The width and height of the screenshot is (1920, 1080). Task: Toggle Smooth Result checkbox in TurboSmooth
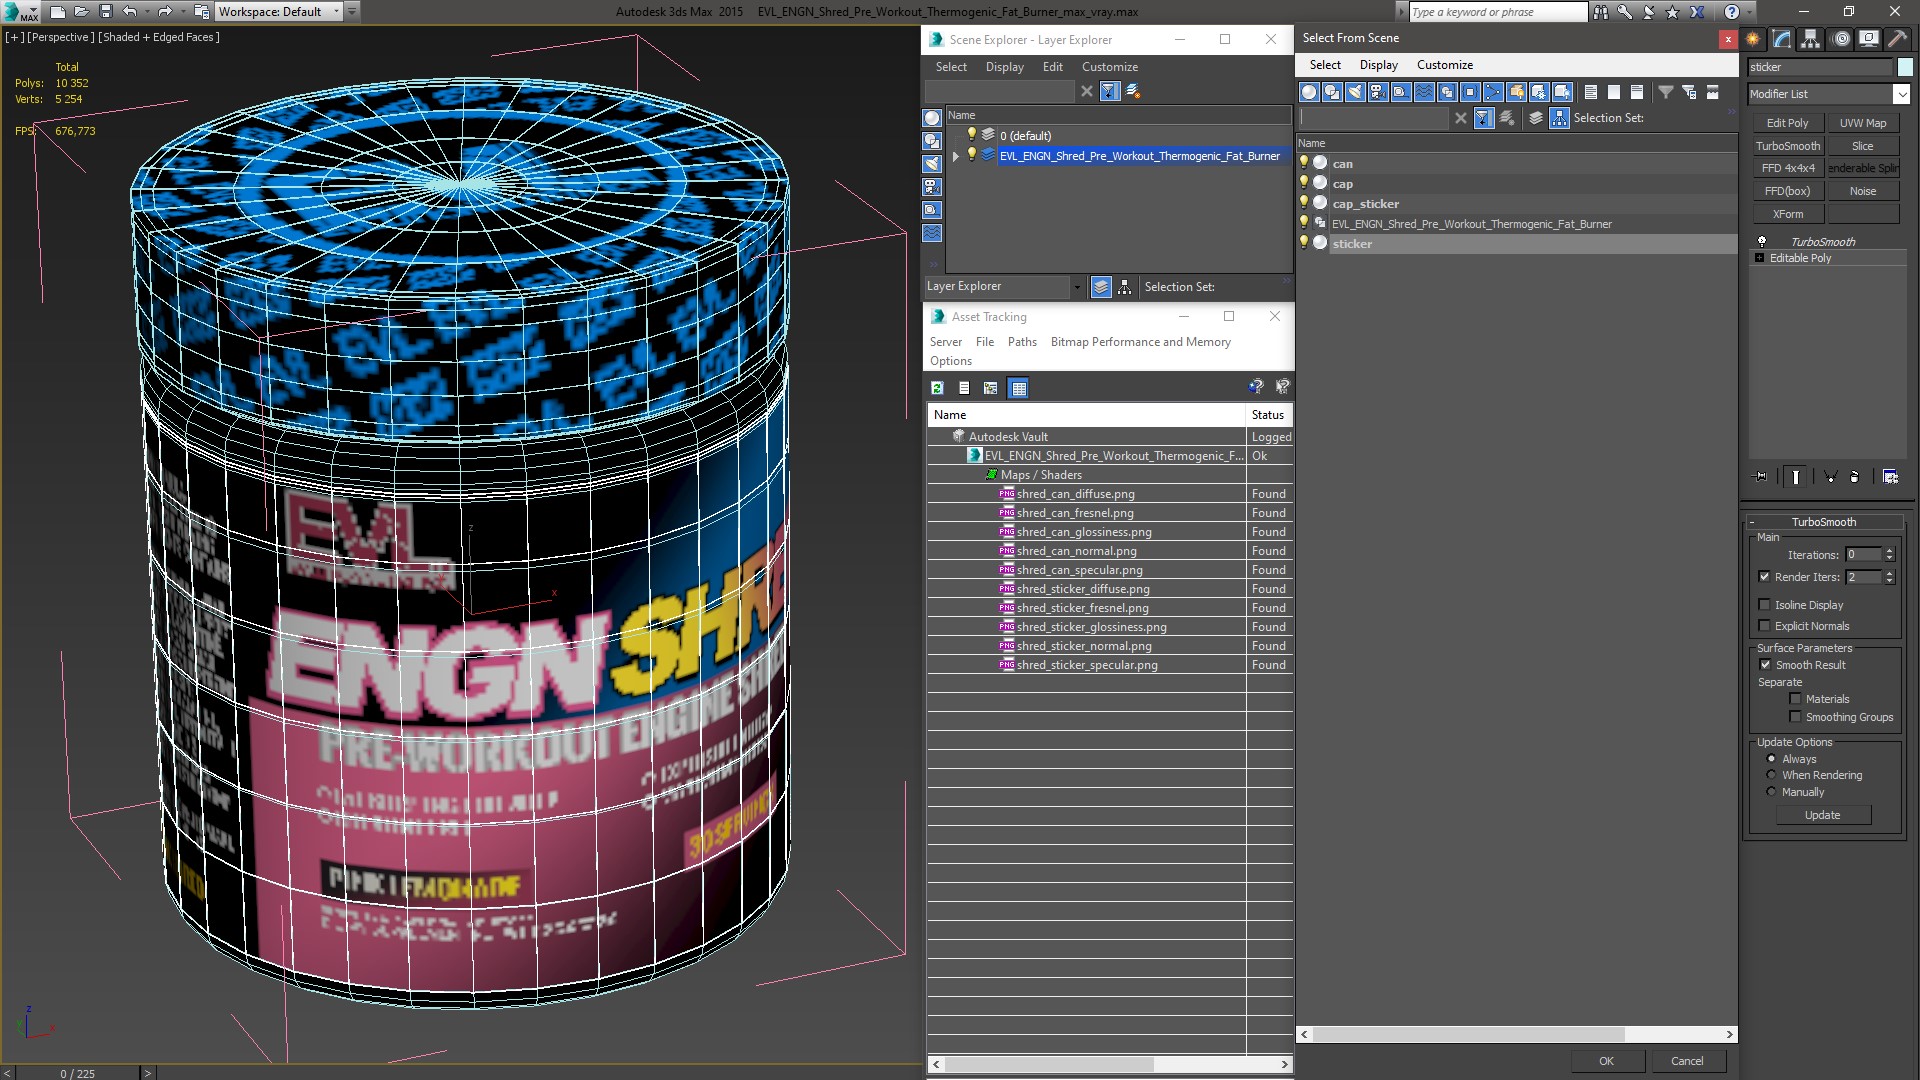(1764, 665)
